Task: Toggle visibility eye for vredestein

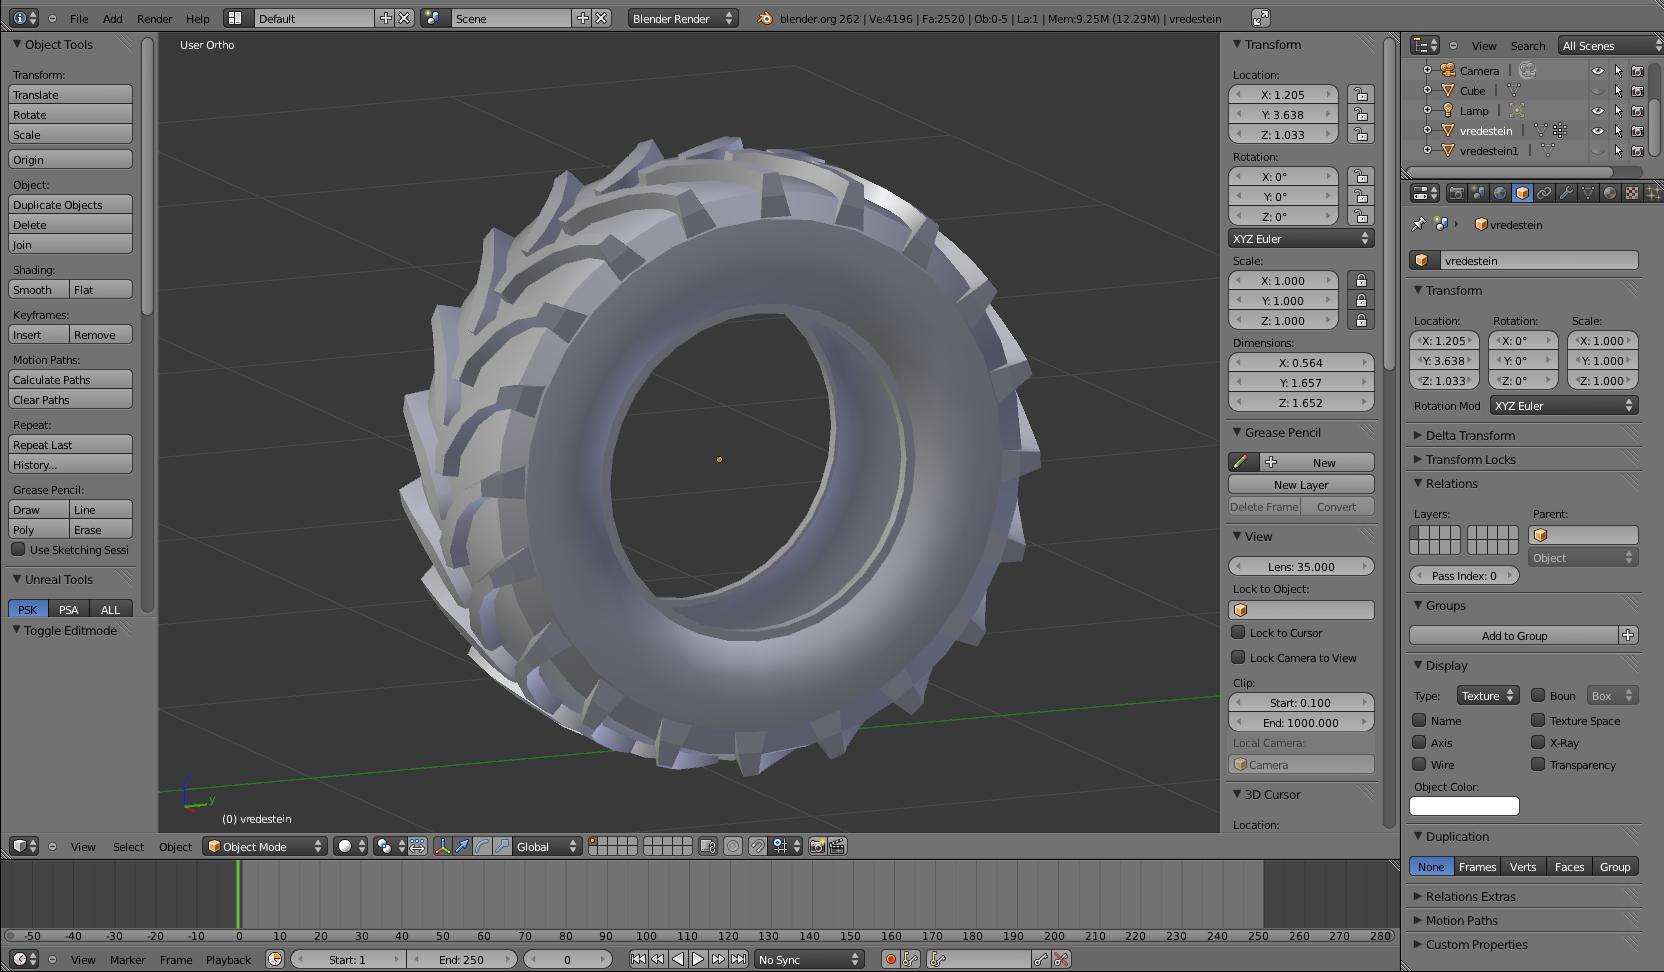Action: point(1598,131)
